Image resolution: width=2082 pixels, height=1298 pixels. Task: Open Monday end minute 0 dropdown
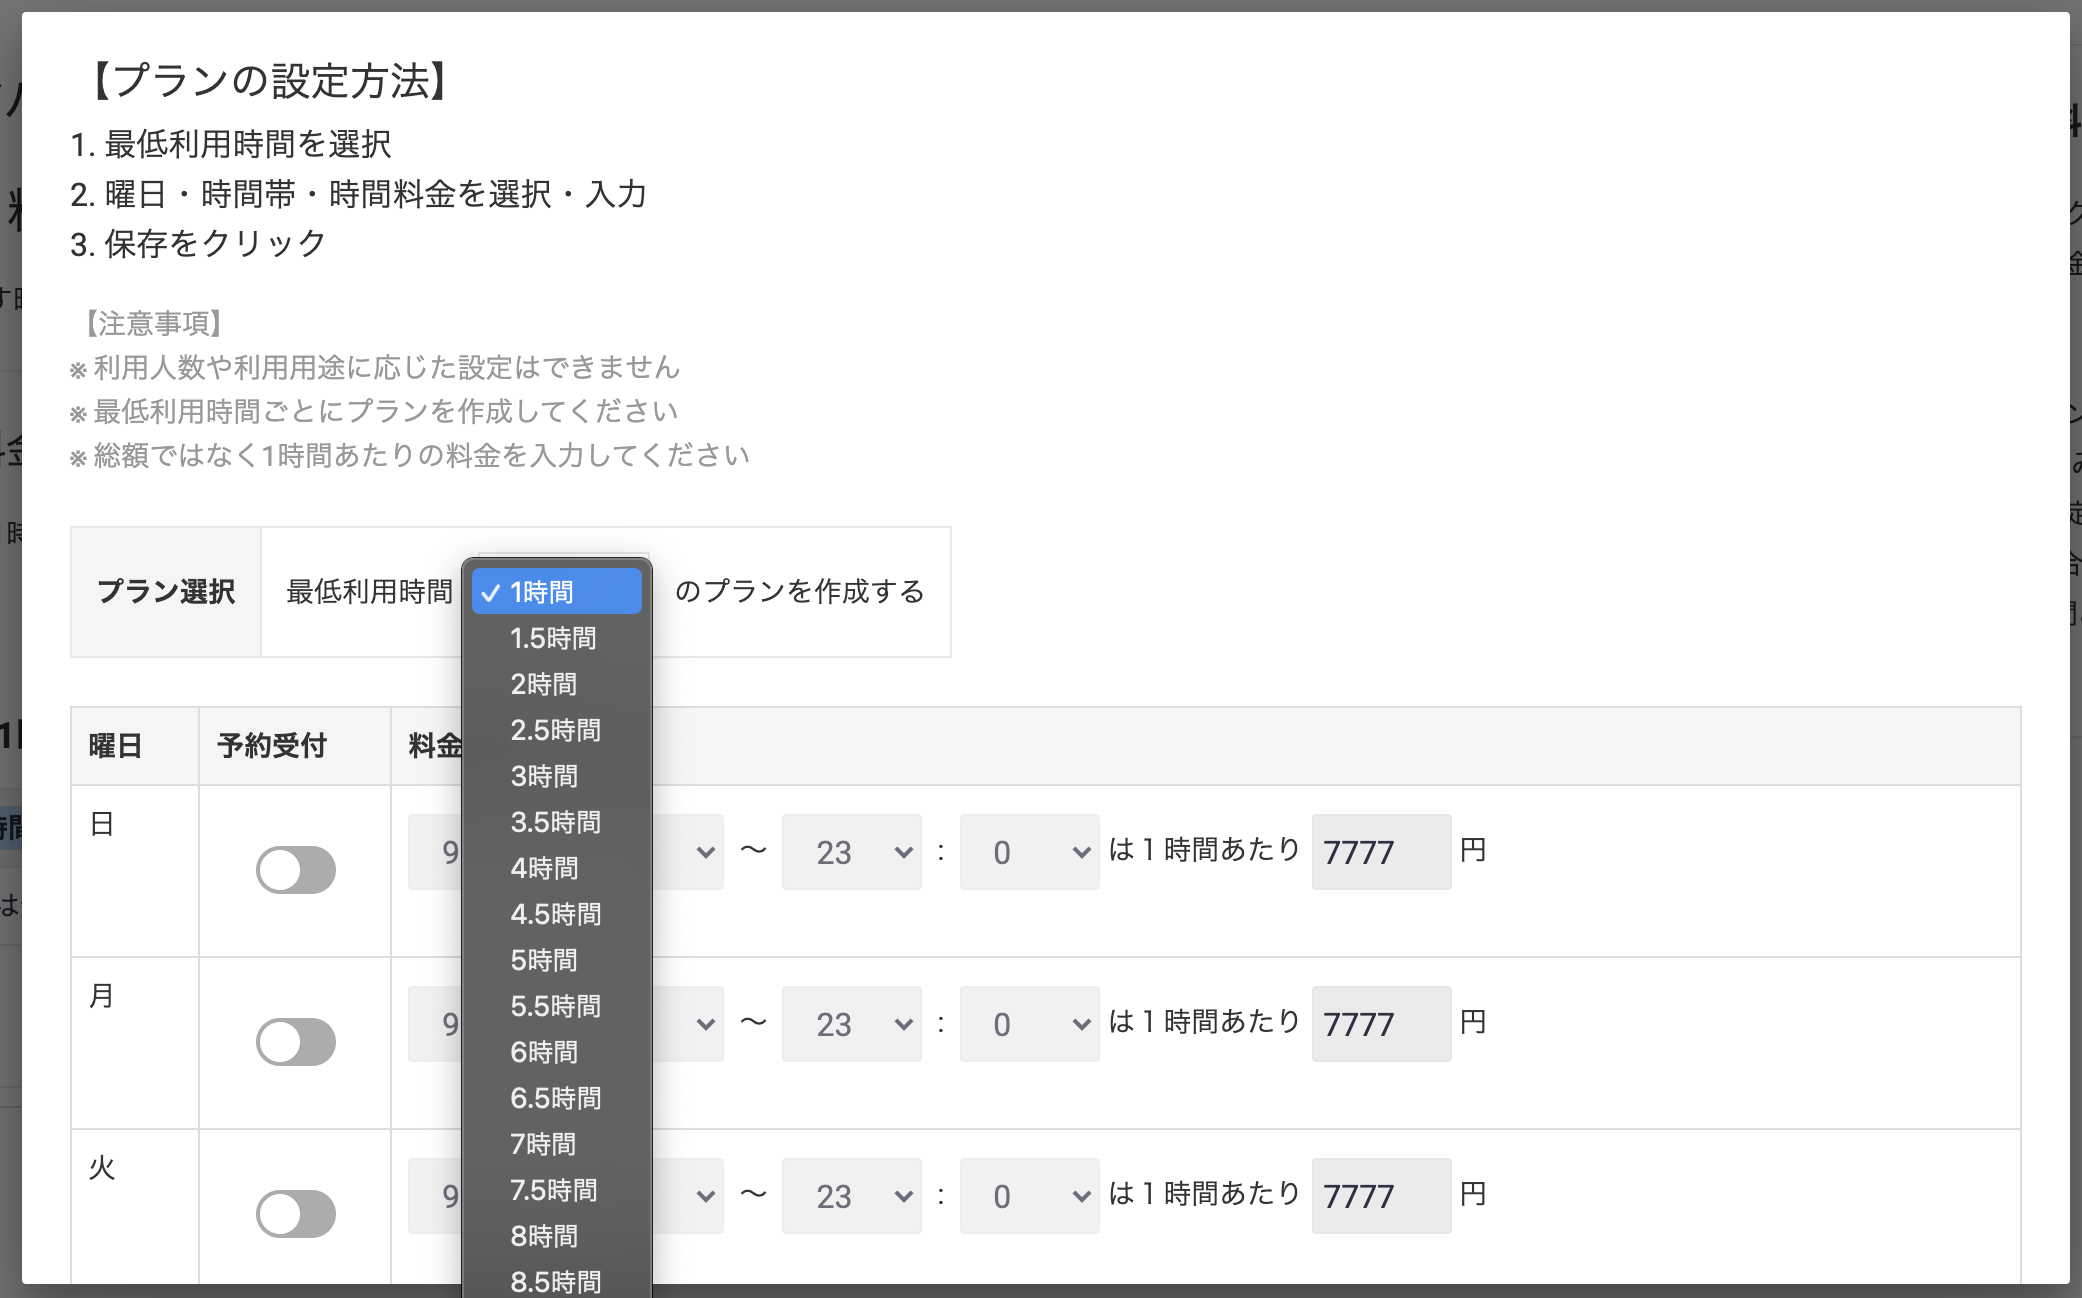click(1029, 1024)
